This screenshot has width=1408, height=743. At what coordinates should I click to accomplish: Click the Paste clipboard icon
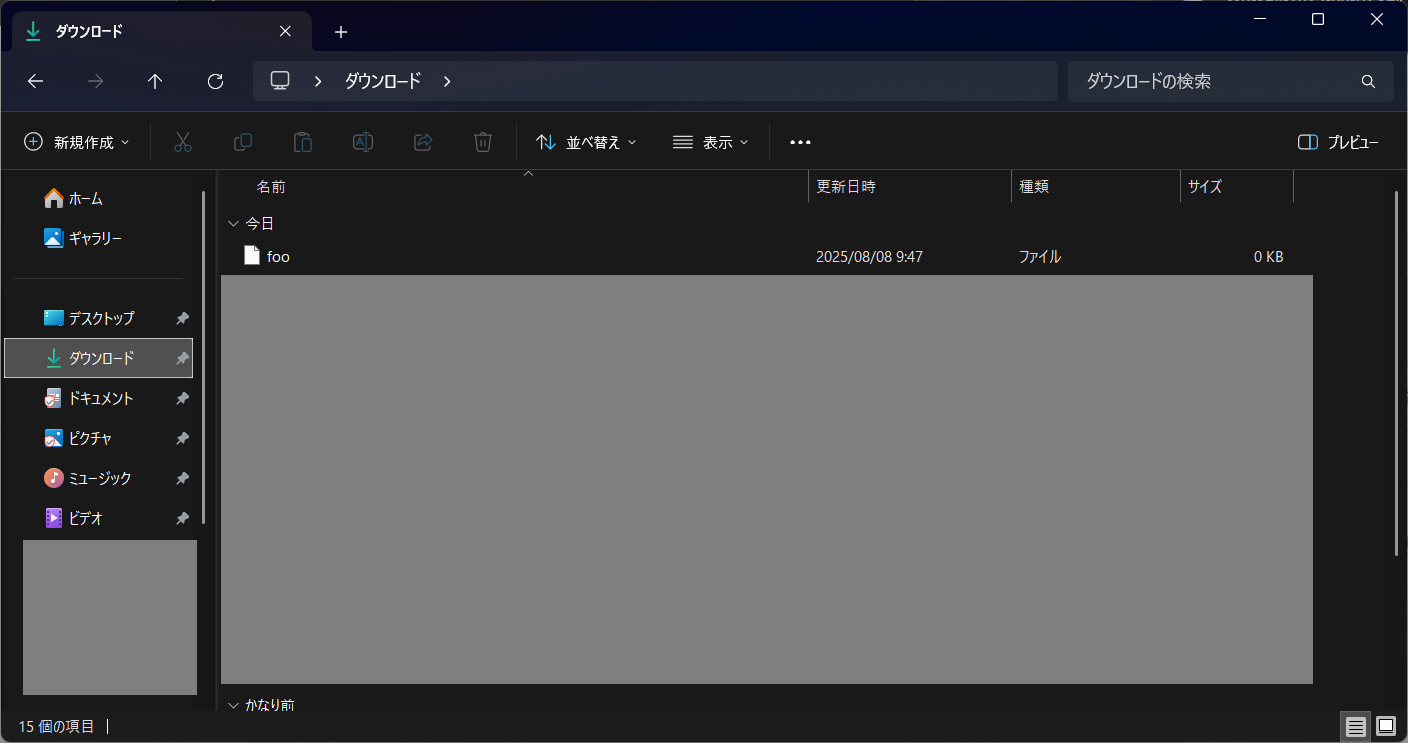point(303,142)
